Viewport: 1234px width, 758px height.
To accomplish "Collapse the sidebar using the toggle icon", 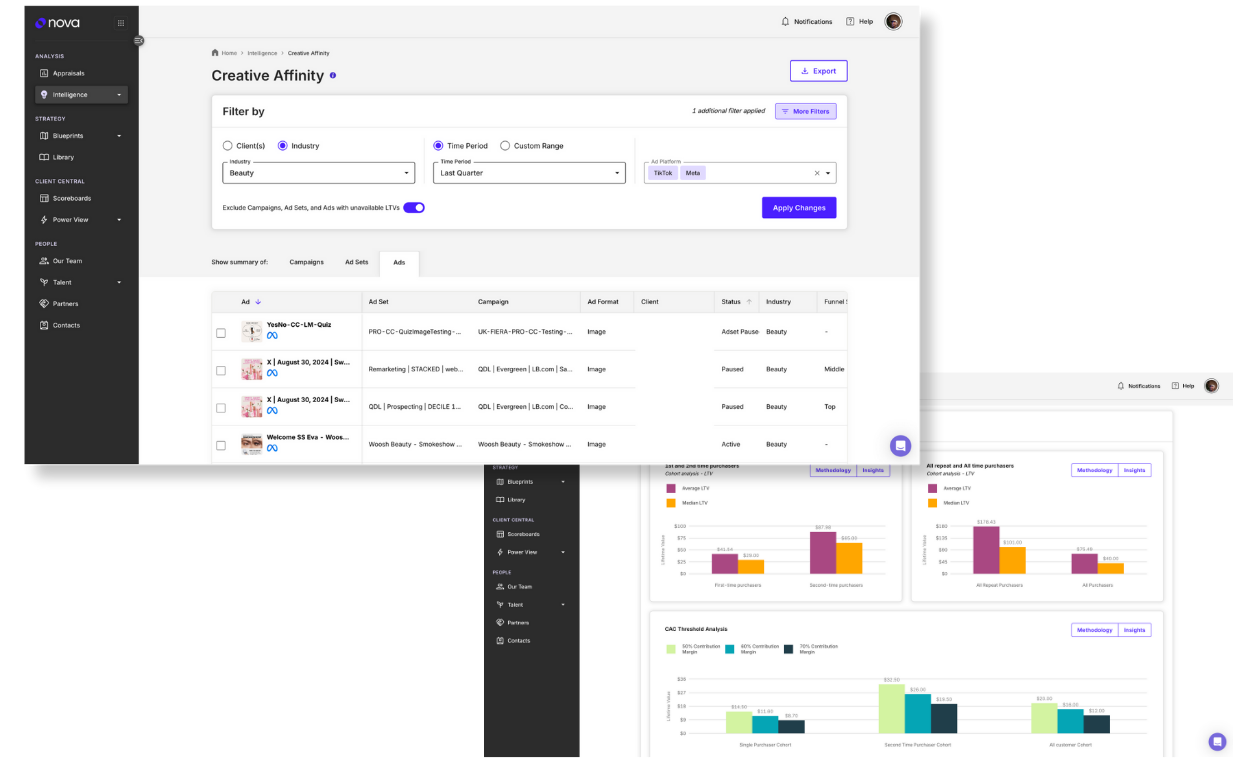I will (x=138, y=41).
